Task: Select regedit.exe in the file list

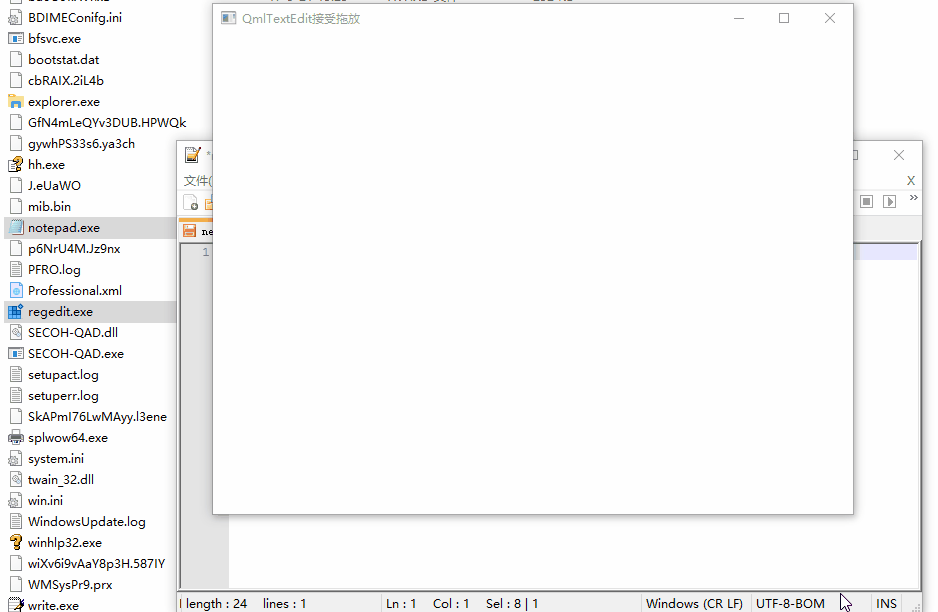Action: point(60,312)
